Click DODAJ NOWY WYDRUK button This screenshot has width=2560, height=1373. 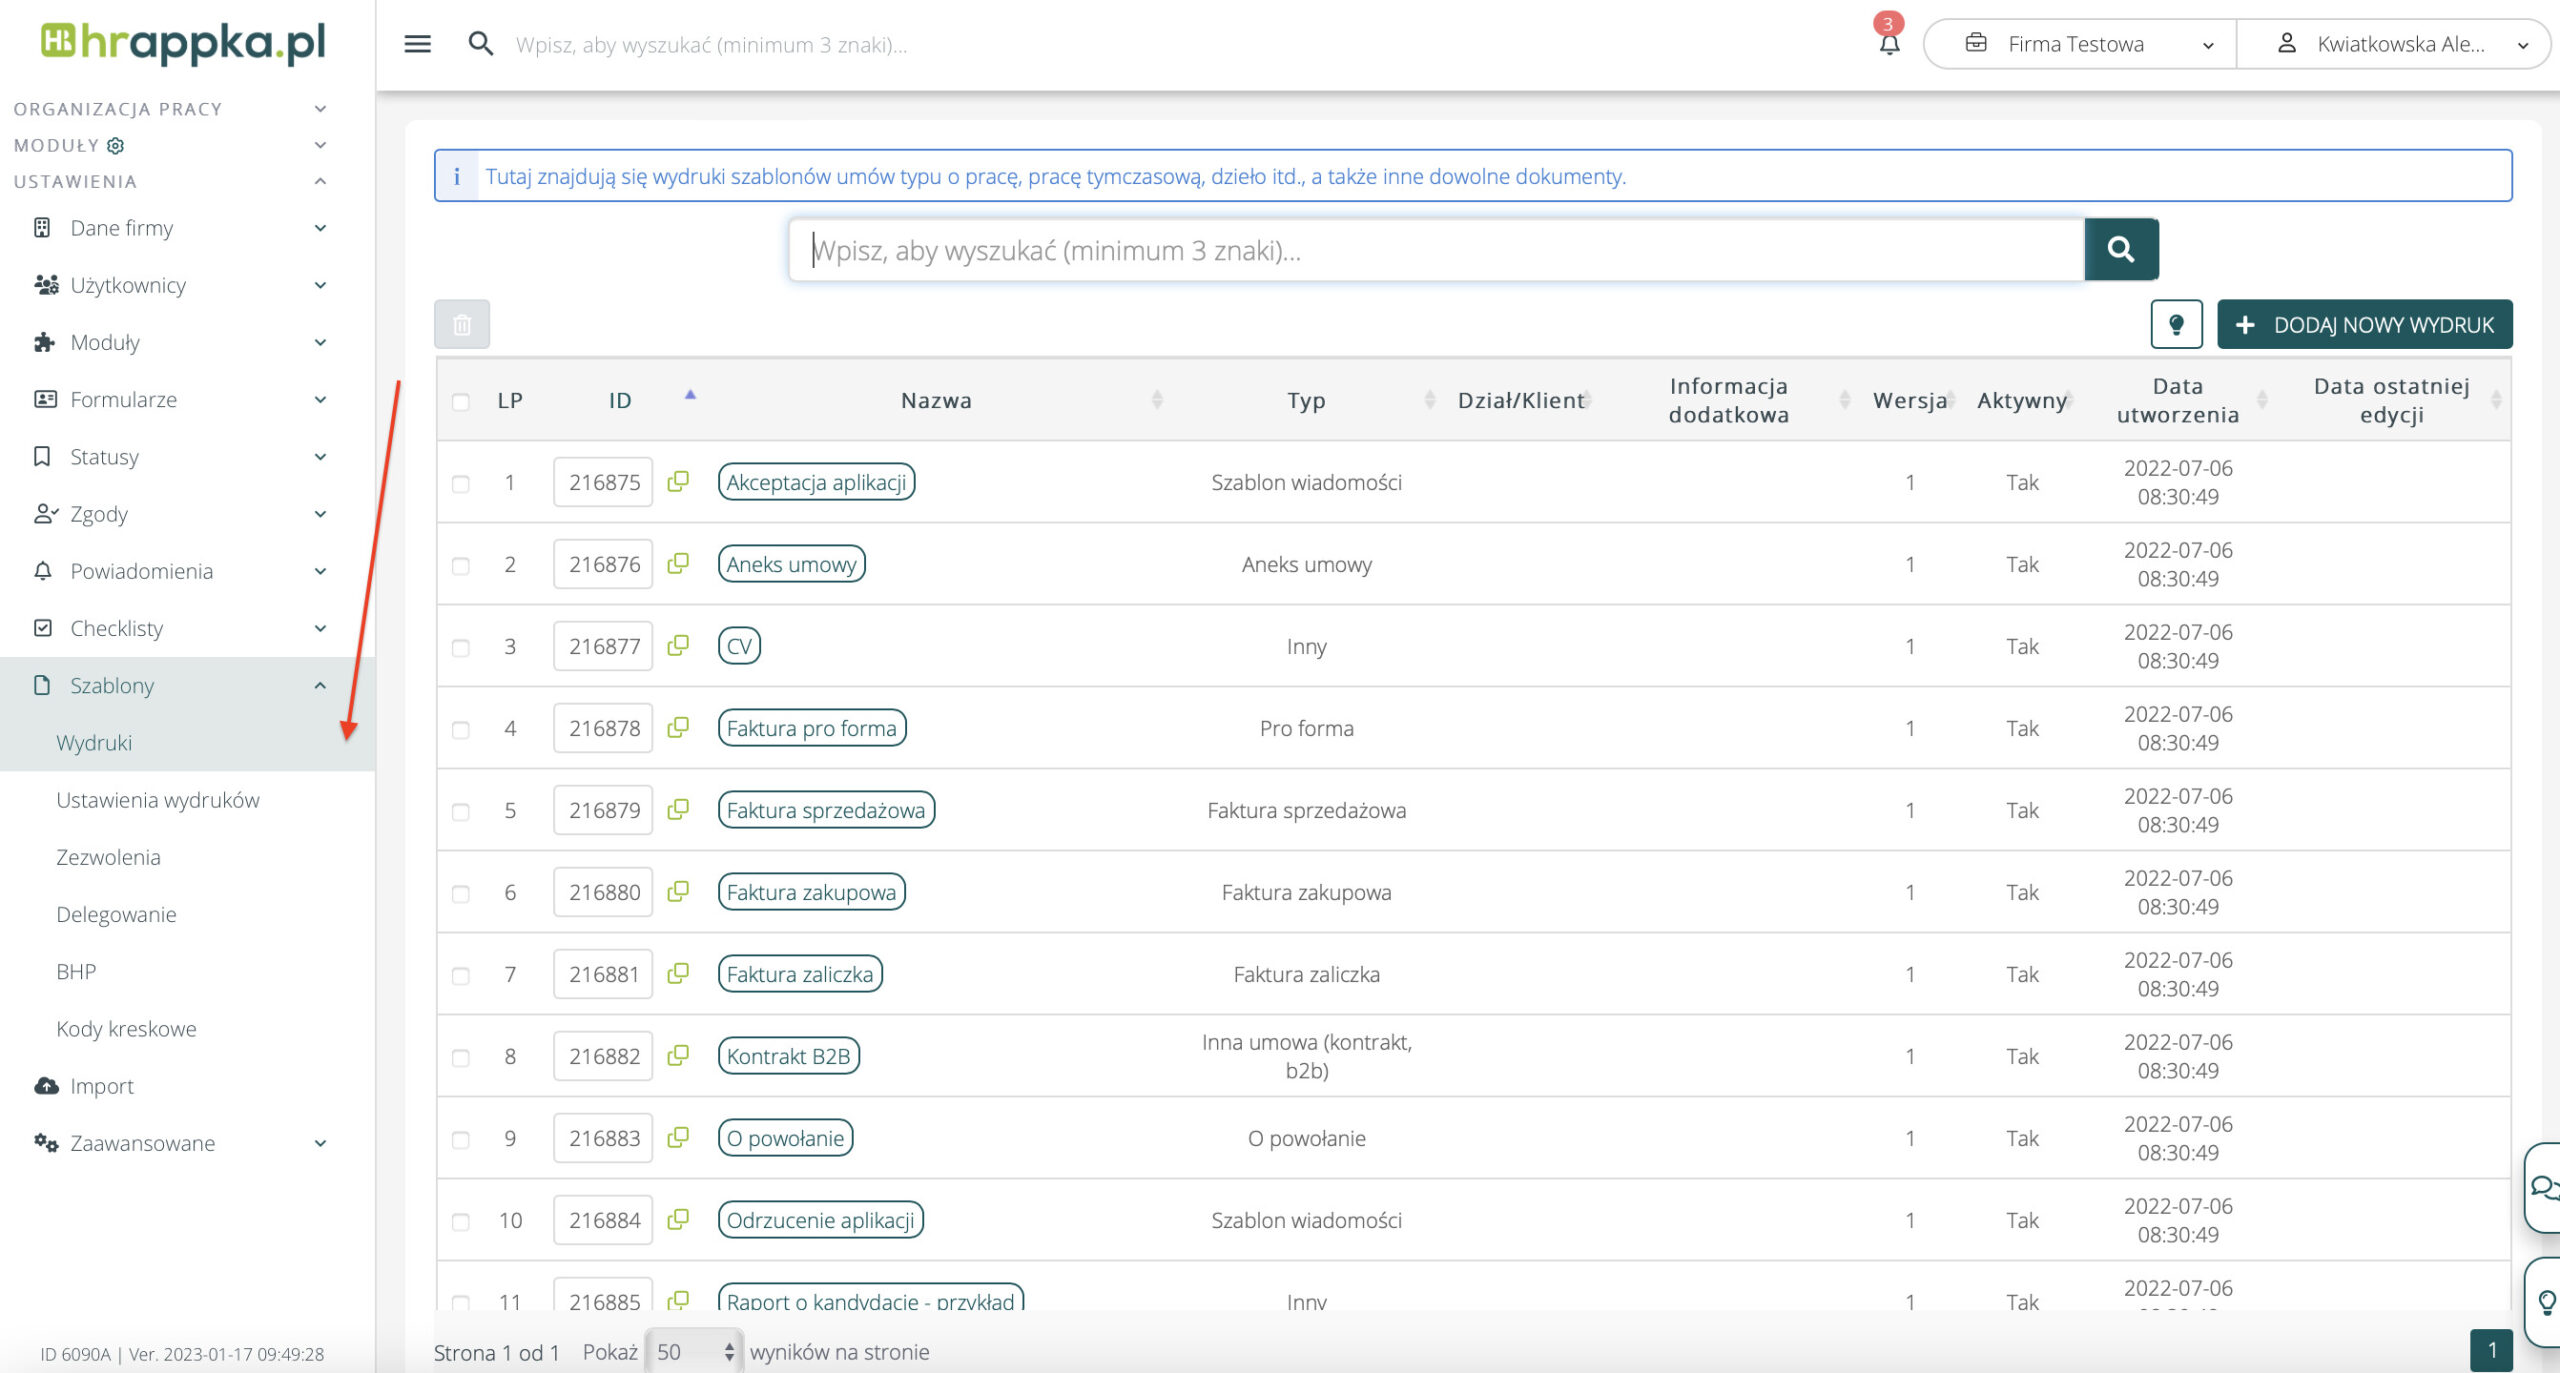tap(2364, 324)
